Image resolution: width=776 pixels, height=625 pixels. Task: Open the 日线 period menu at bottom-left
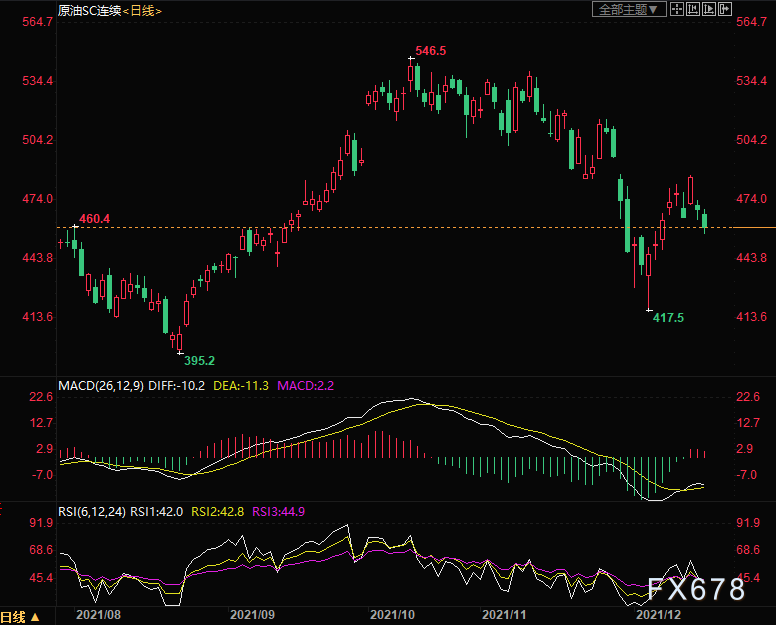click(20, 617)
